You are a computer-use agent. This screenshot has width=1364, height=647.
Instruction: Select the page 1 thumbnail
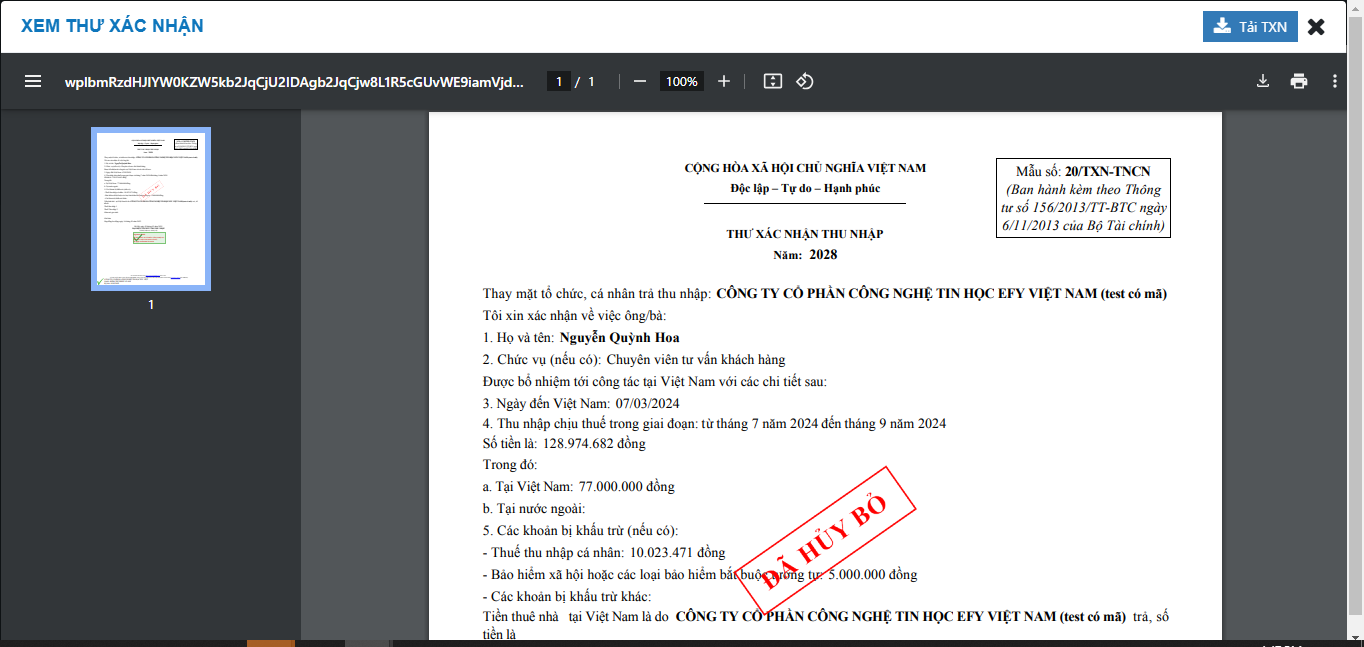151,209
